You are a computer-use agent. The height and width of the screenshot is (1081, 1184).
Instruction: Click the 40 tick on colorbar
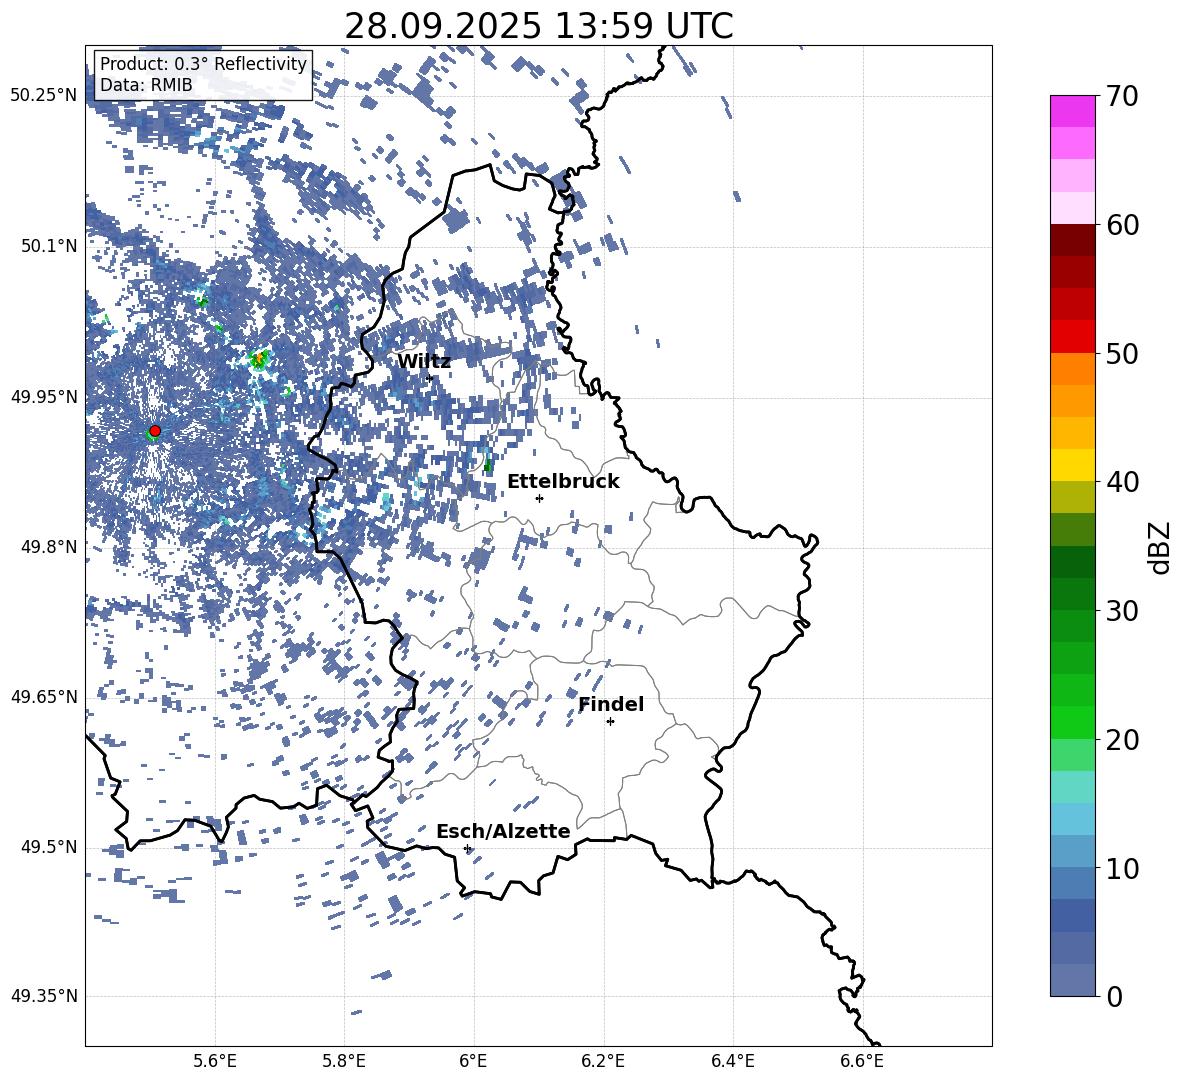1121,482
